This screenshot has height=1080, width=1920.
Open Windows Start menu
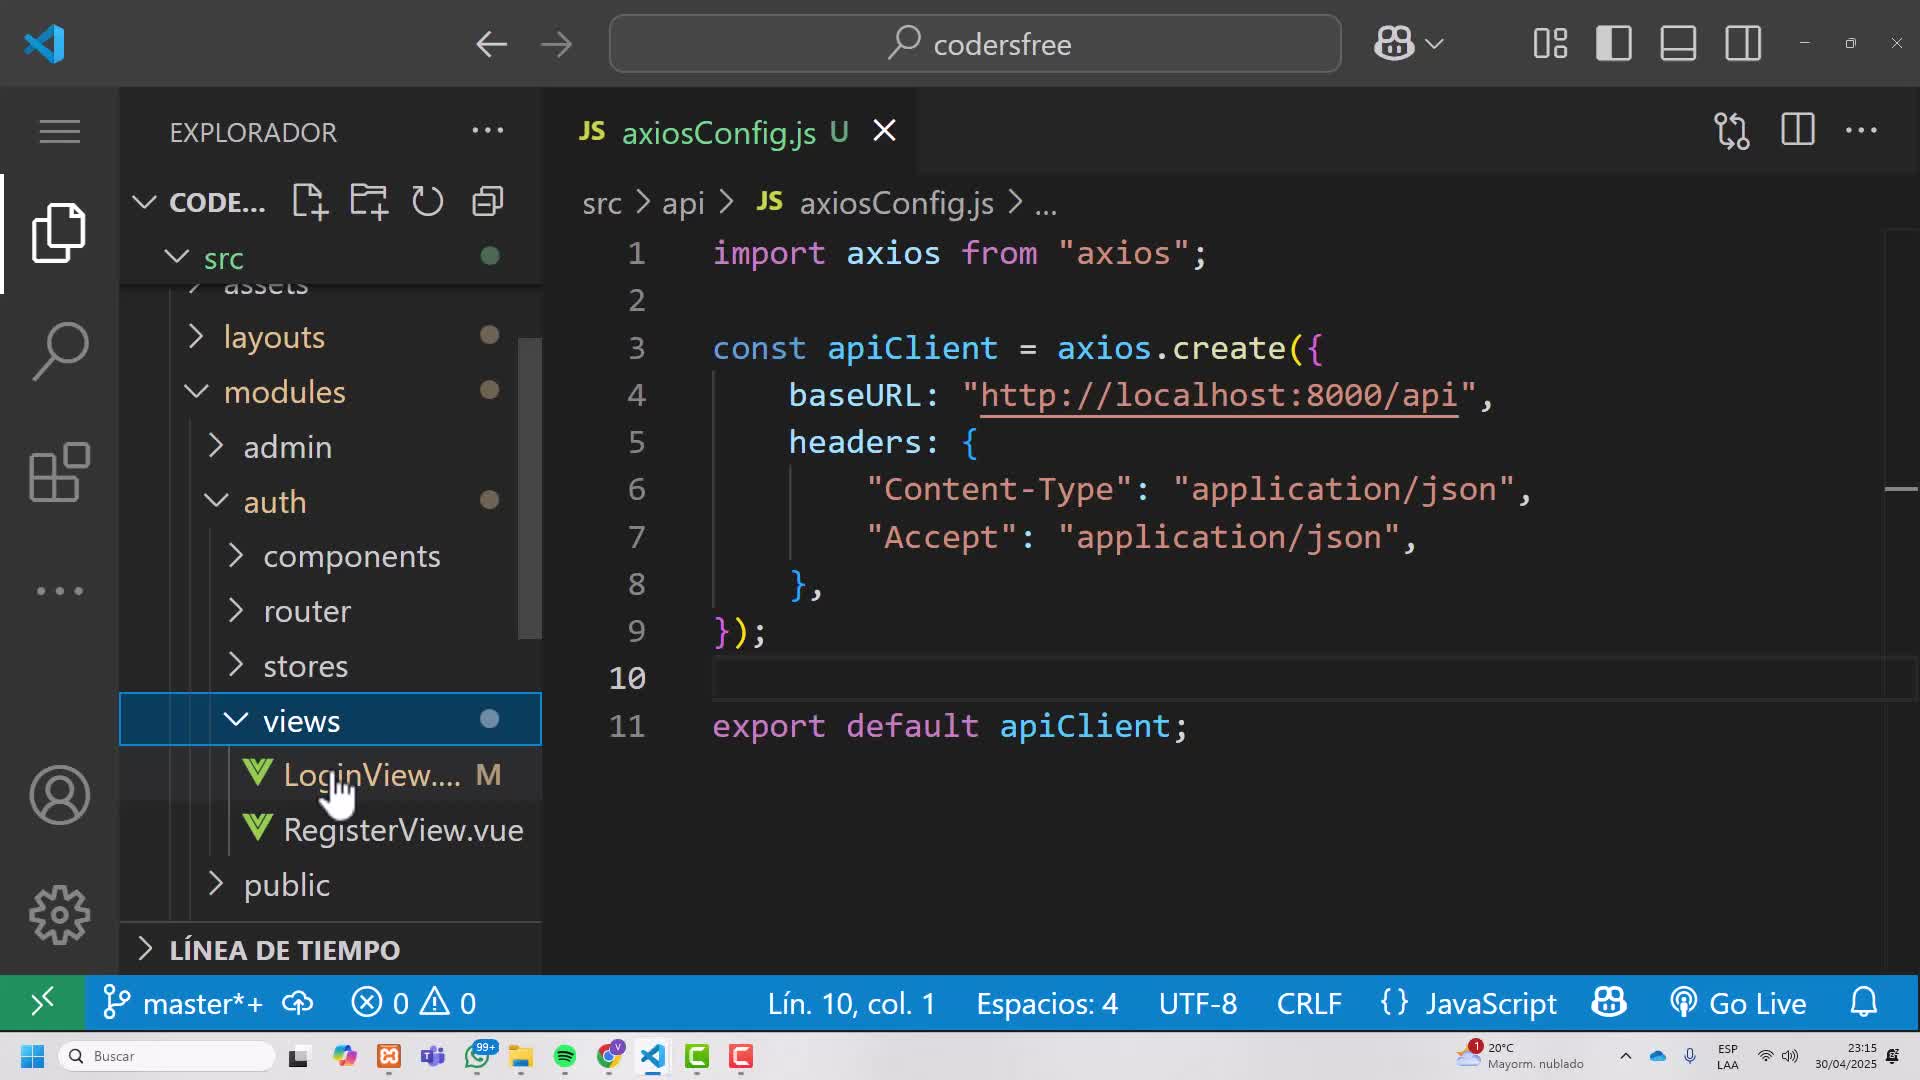coord(32,1056)
